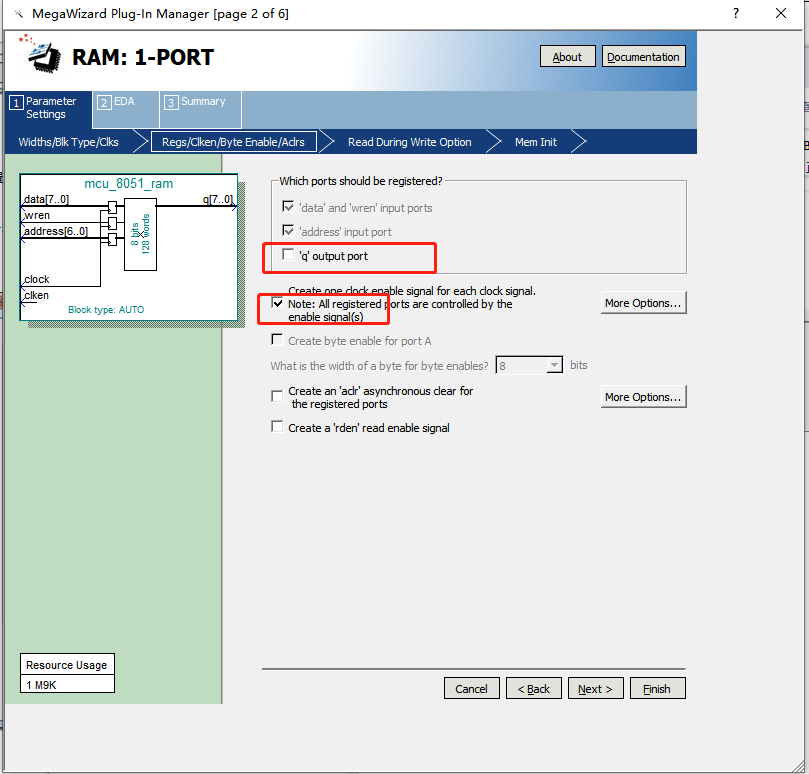Click the RAM chip wizard icon in header
The width and height of the screenshot is (809, 774).
coord(40,54)
